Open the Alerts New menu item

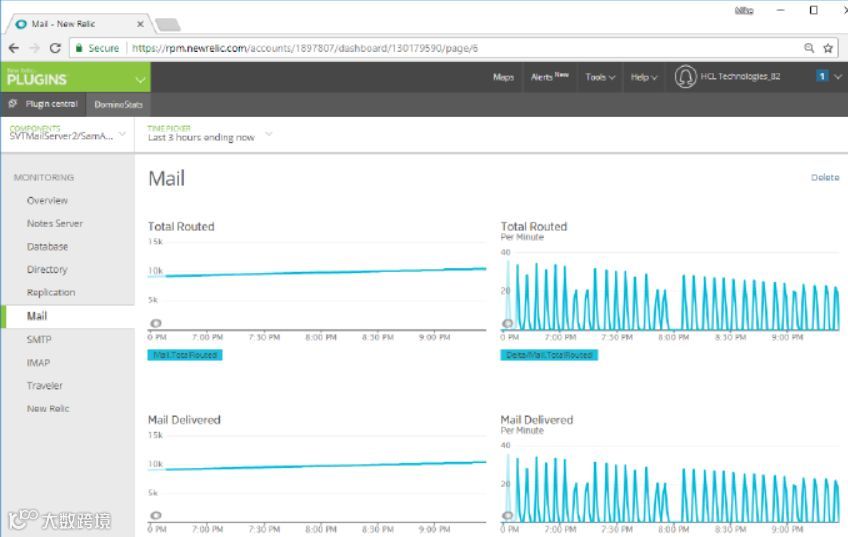coord(549,77)
